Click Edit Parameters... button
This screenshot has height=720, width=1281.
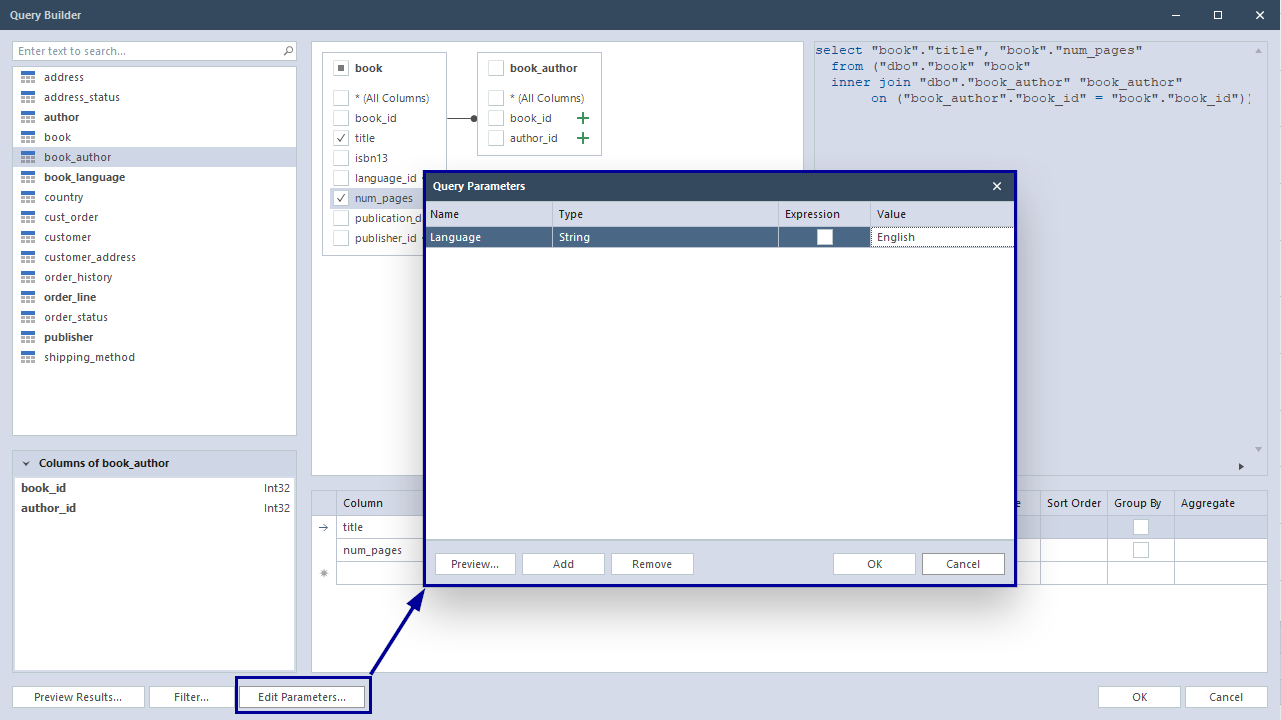pos(302,697)
